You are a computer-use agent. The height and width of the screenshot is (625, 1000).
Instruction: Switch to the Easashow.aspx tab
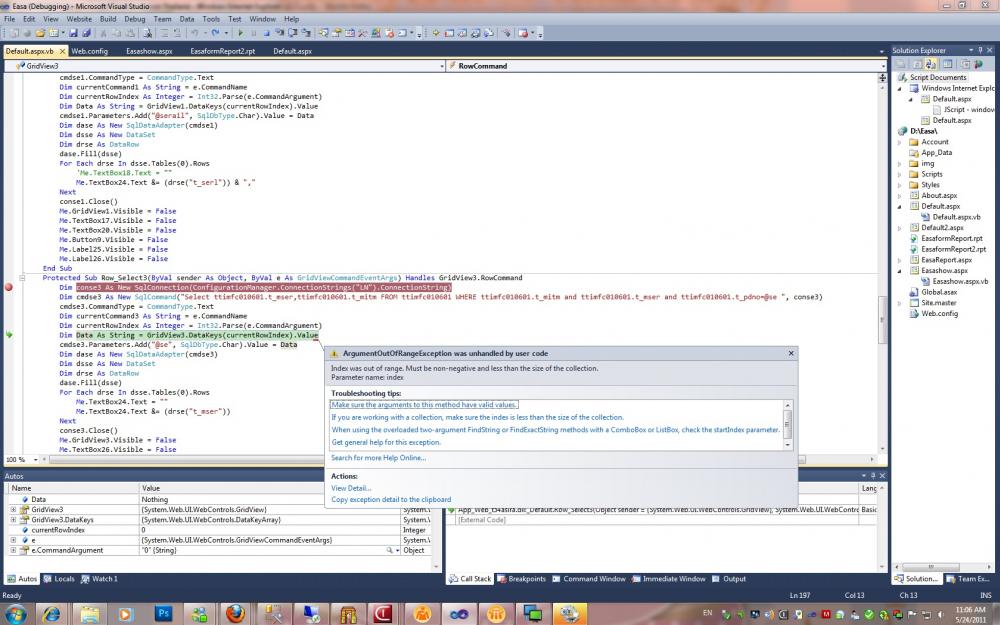pos(149,51)
